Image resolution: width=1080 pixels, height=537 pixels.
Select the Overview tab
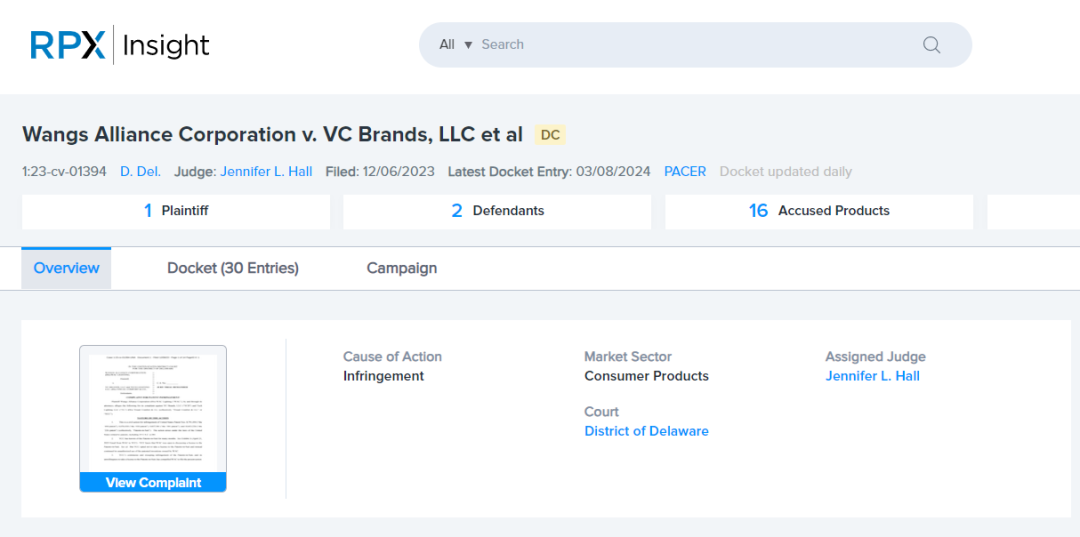point(66,268)
